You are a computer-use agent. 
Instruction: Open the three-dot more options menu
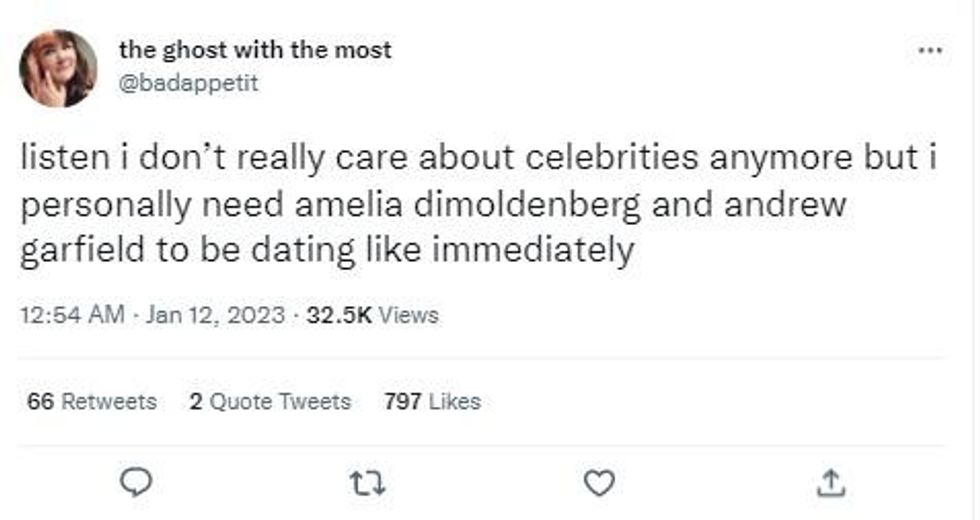[x=930, y=49]
